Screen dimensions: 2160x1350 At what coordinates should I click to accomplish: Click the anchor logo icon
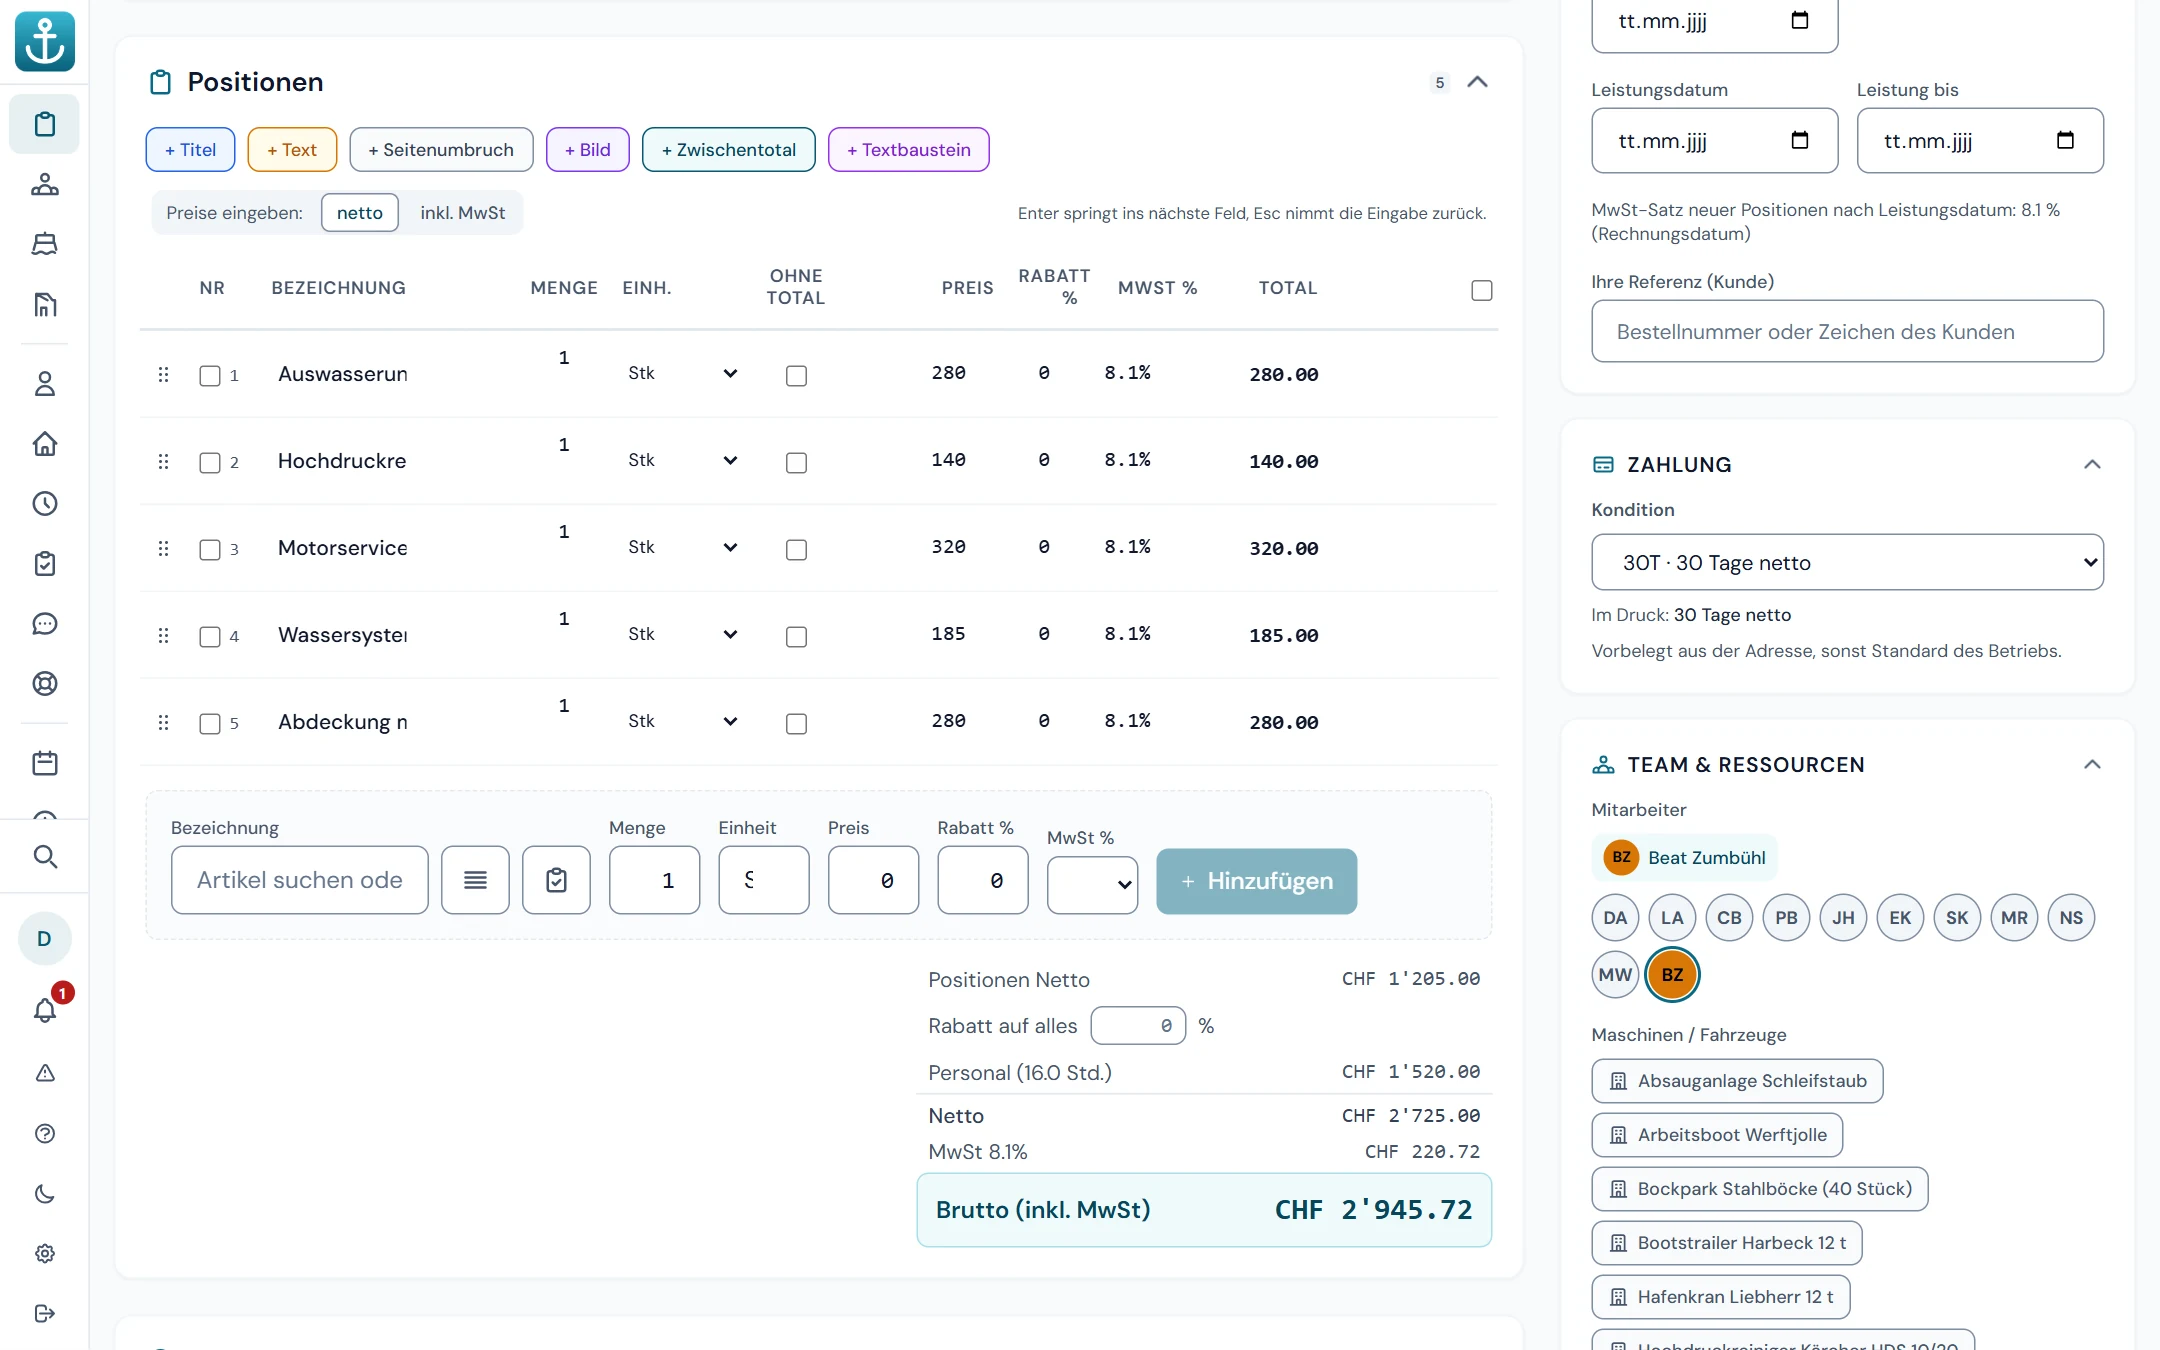coord(45,42)
